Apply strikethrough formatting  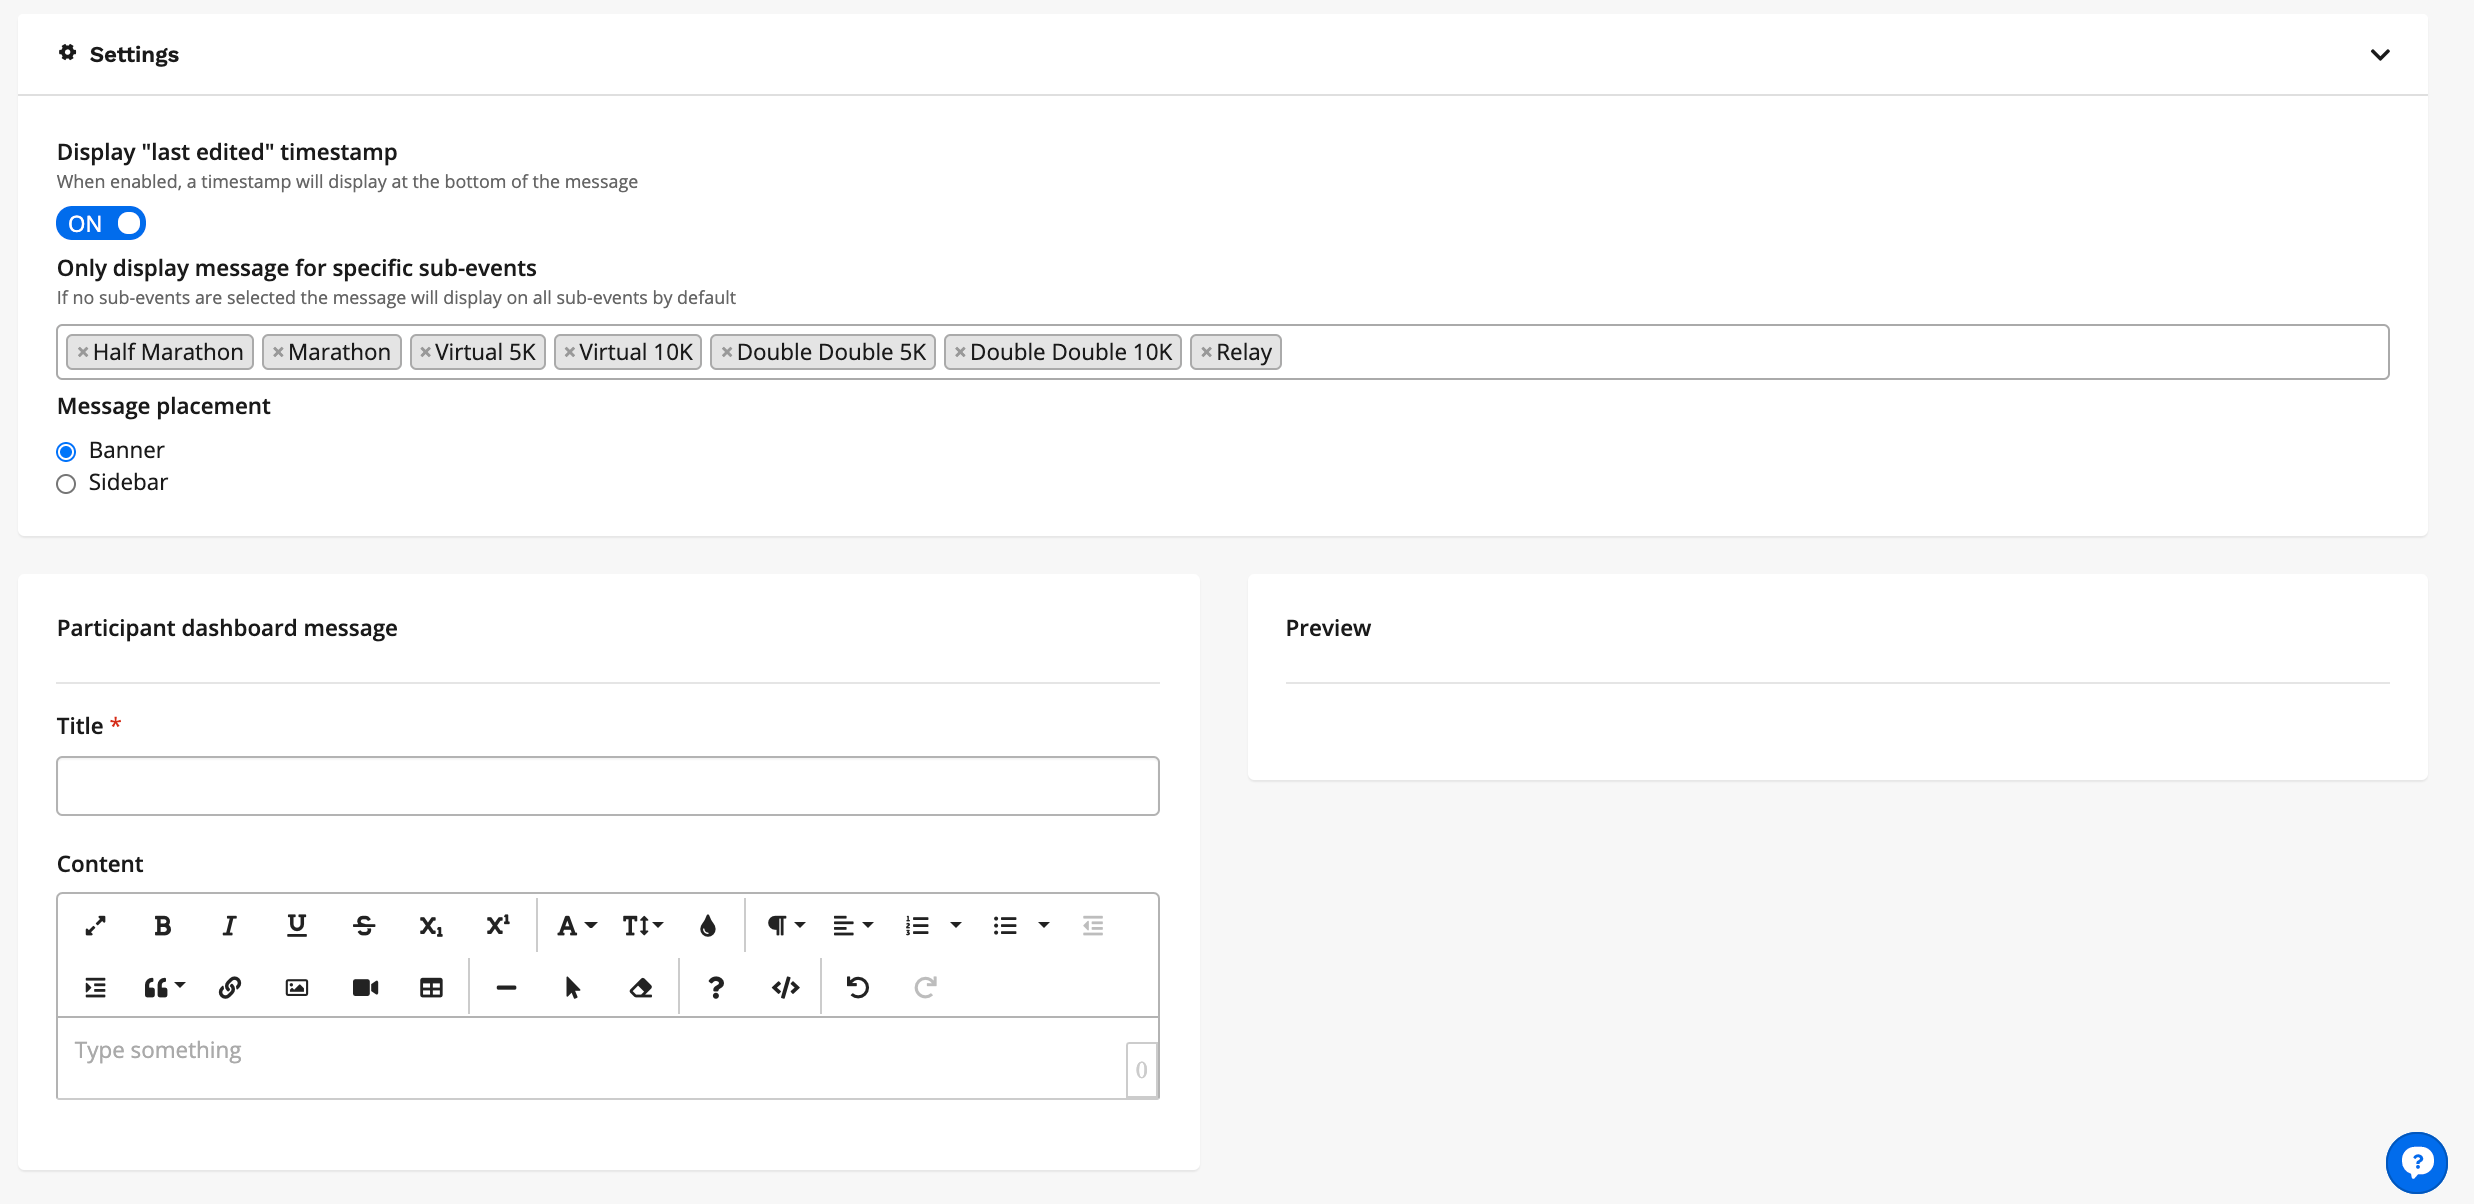tap(364, 926)
